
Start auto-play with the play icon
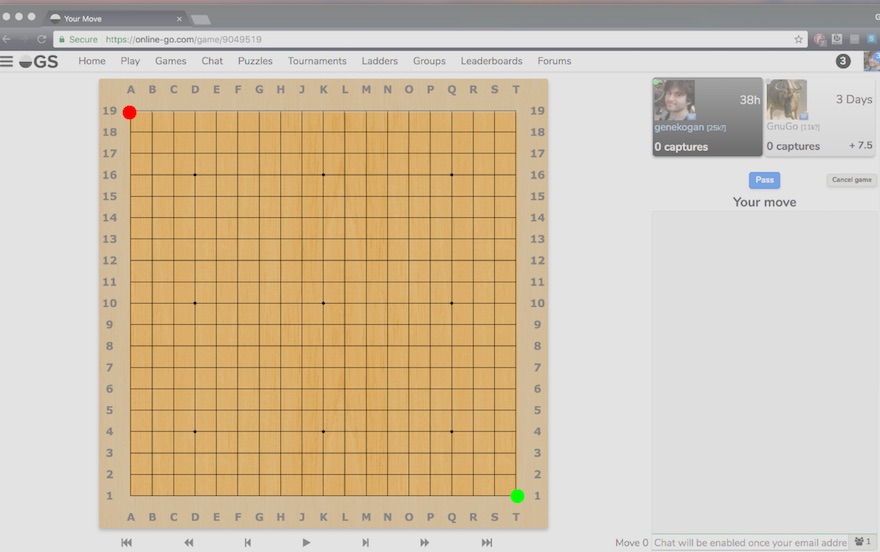coord(306,542)
